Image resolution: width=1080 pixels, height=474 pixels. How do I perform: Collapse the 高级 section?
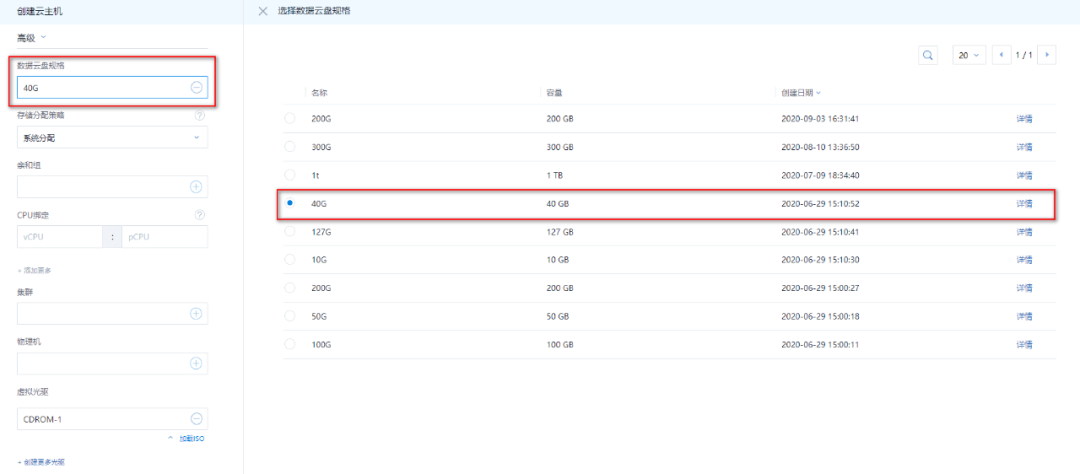click(x=32, y=38)
